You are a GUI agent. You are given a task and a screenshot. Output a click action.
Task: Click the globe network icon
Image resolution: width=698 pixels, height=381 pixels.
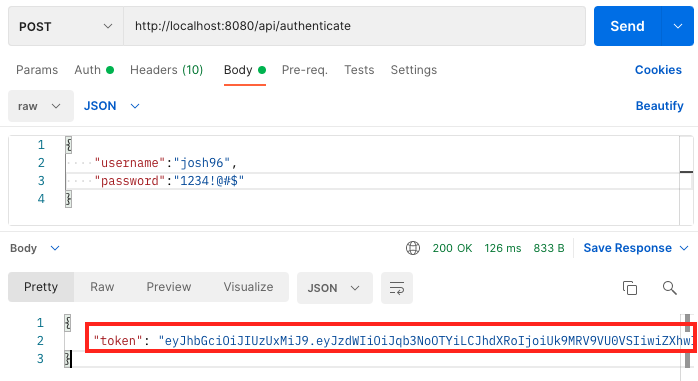click(x=413, y=248)
